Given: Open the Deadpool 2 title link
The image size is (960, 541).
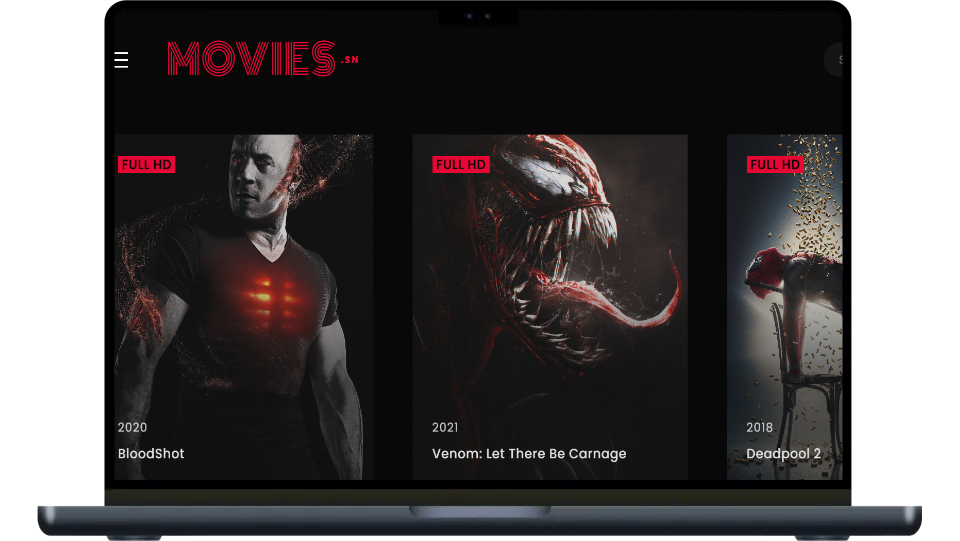Looking at the screenshot, I should 783,454.
